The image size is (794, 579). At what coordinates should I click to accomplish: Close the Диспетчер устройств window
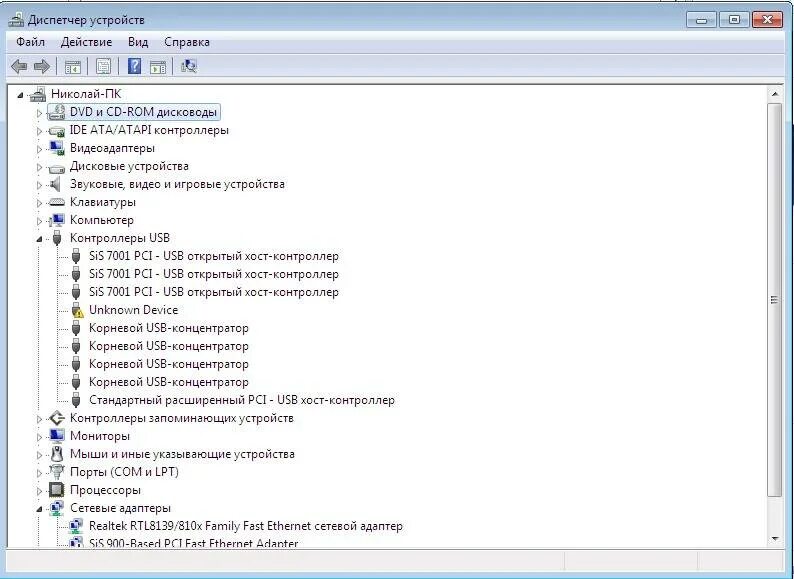point(767,20)
